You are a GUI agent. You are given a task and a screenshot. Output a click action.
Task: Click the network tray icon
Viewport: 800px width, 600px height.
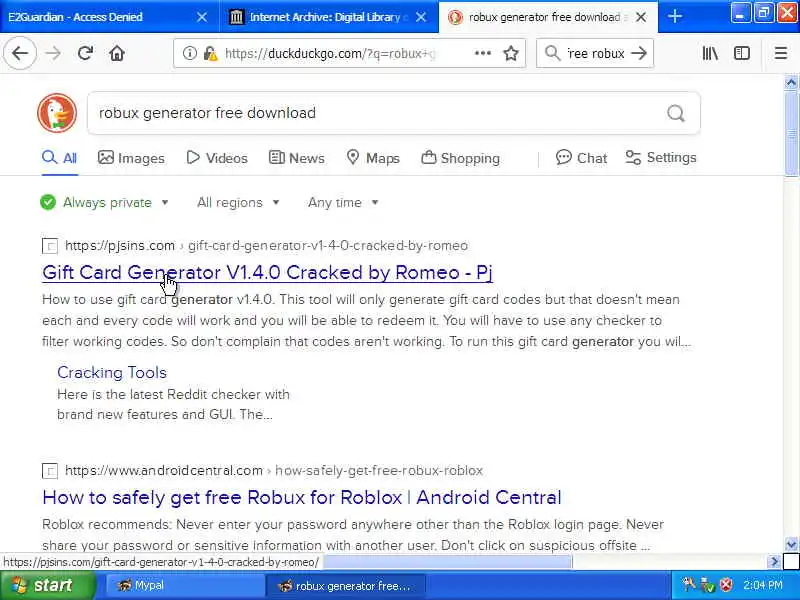[x=708, y=585]
